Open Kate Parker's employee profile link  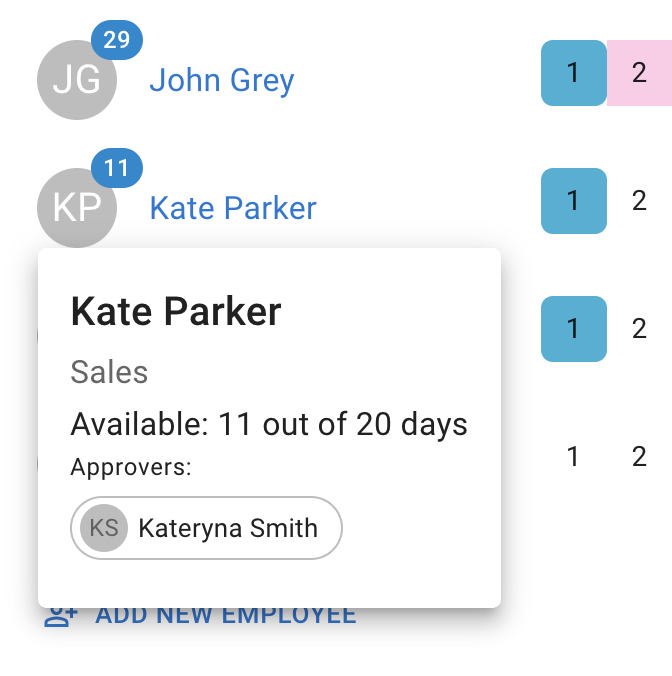coord(233,209)
